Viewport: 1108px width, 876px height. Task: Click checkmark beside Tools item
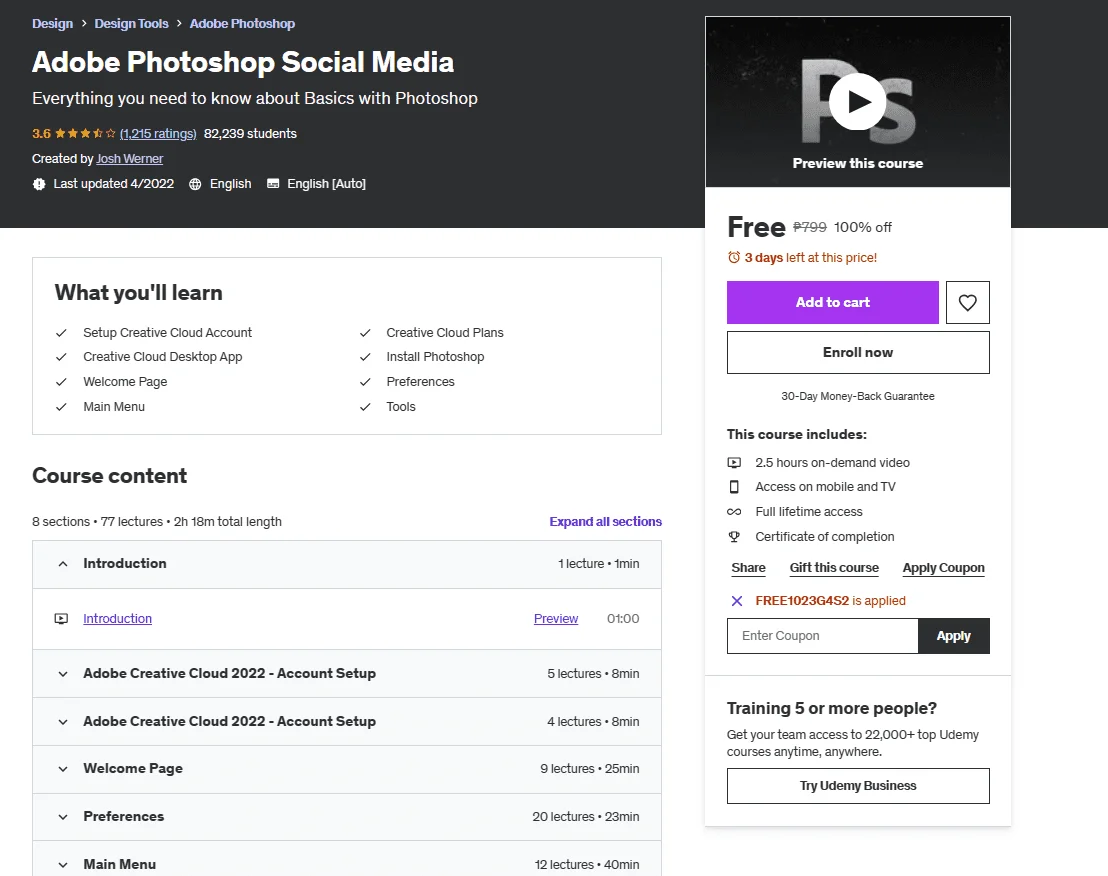(x=365, y=407)
